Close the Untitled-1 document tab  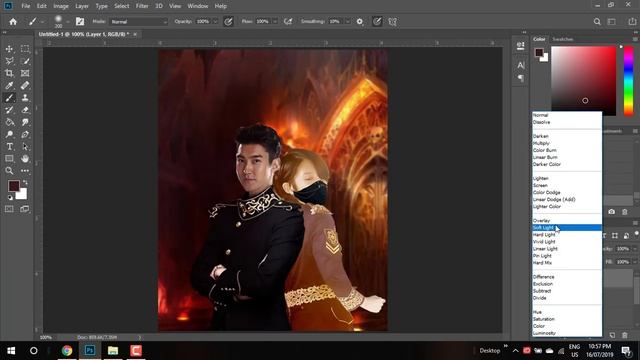[135, 34]
